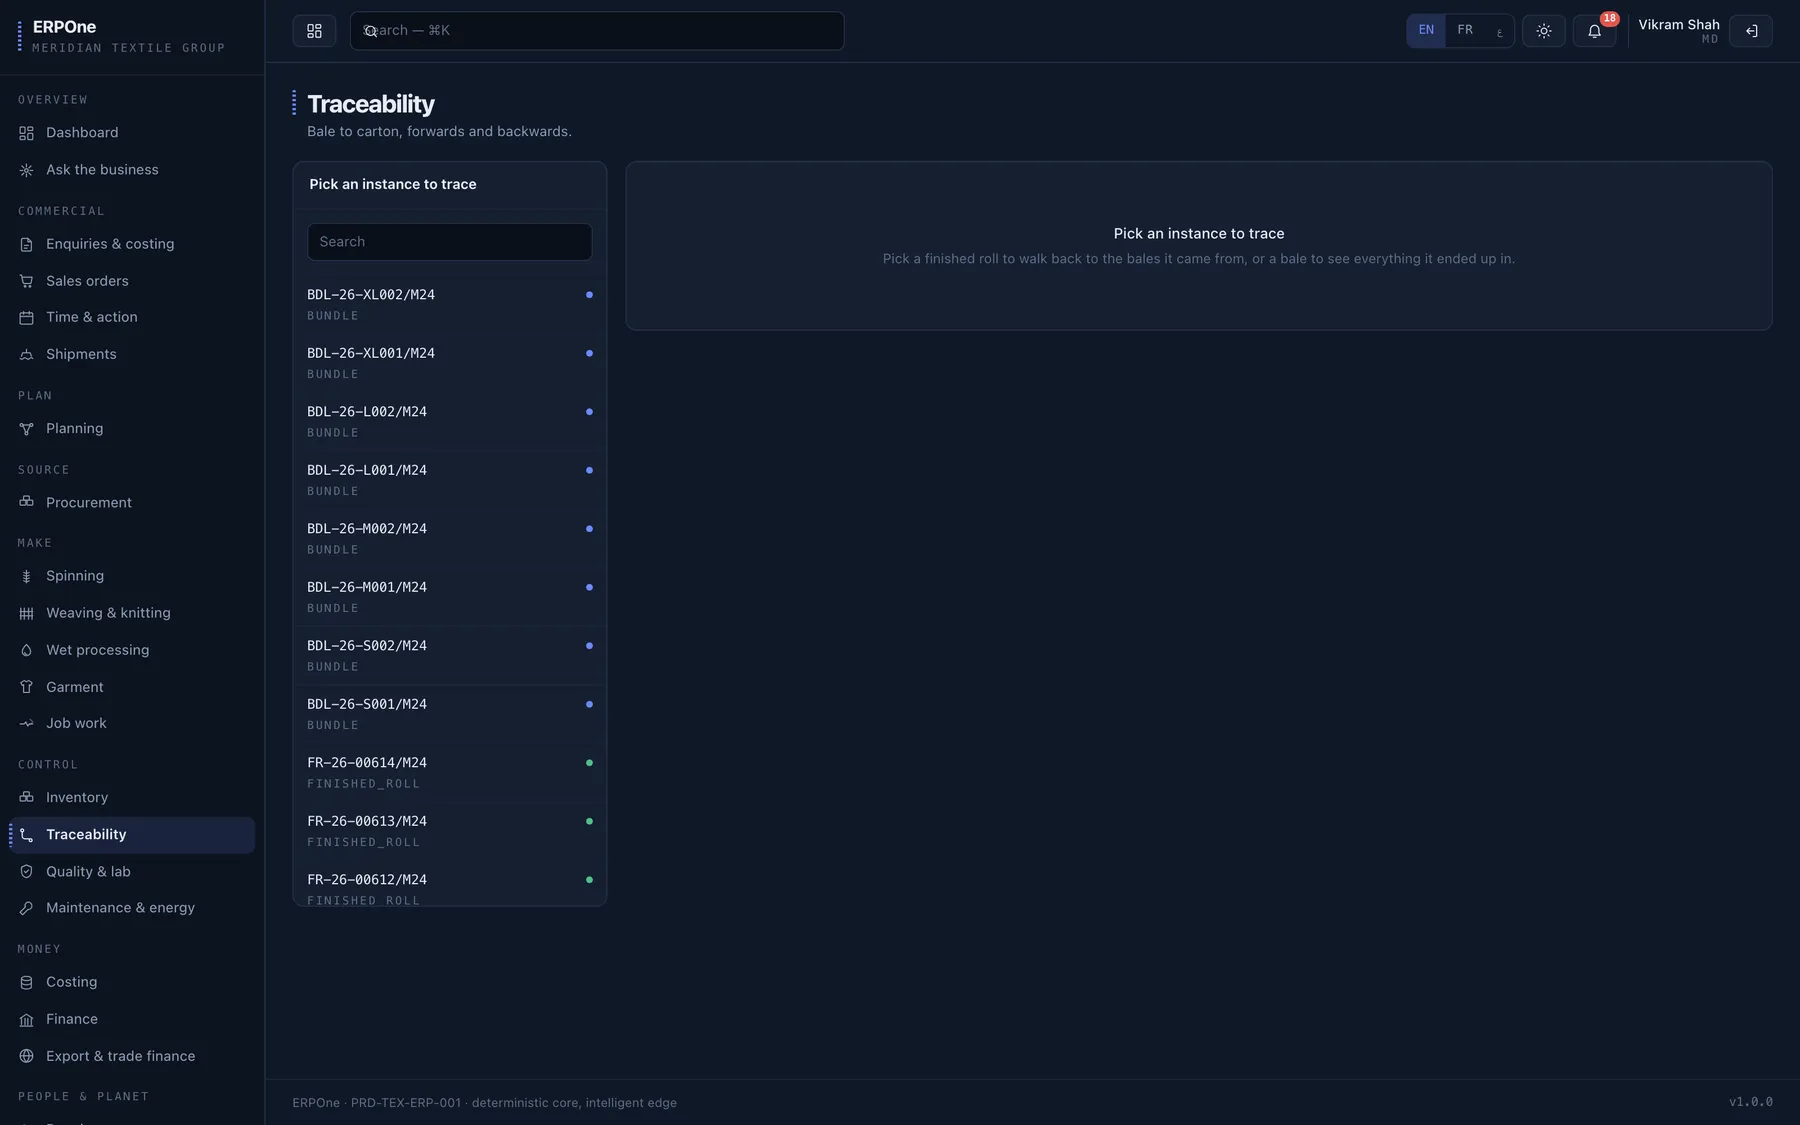Click the Finance bank icon

coord(26,1019)
